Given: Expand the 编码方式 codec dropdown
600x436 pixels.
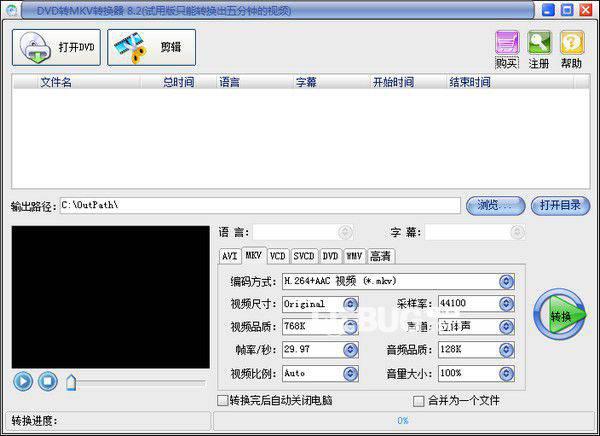Looking at the screenshot, I should tap(506, 282).
